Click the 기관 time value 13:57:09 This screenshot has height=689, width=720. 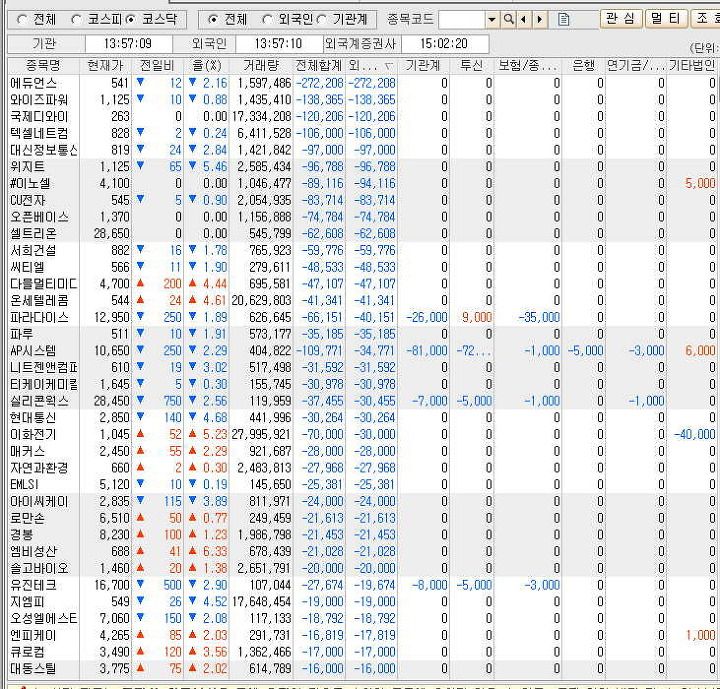[x=128, y=44]
